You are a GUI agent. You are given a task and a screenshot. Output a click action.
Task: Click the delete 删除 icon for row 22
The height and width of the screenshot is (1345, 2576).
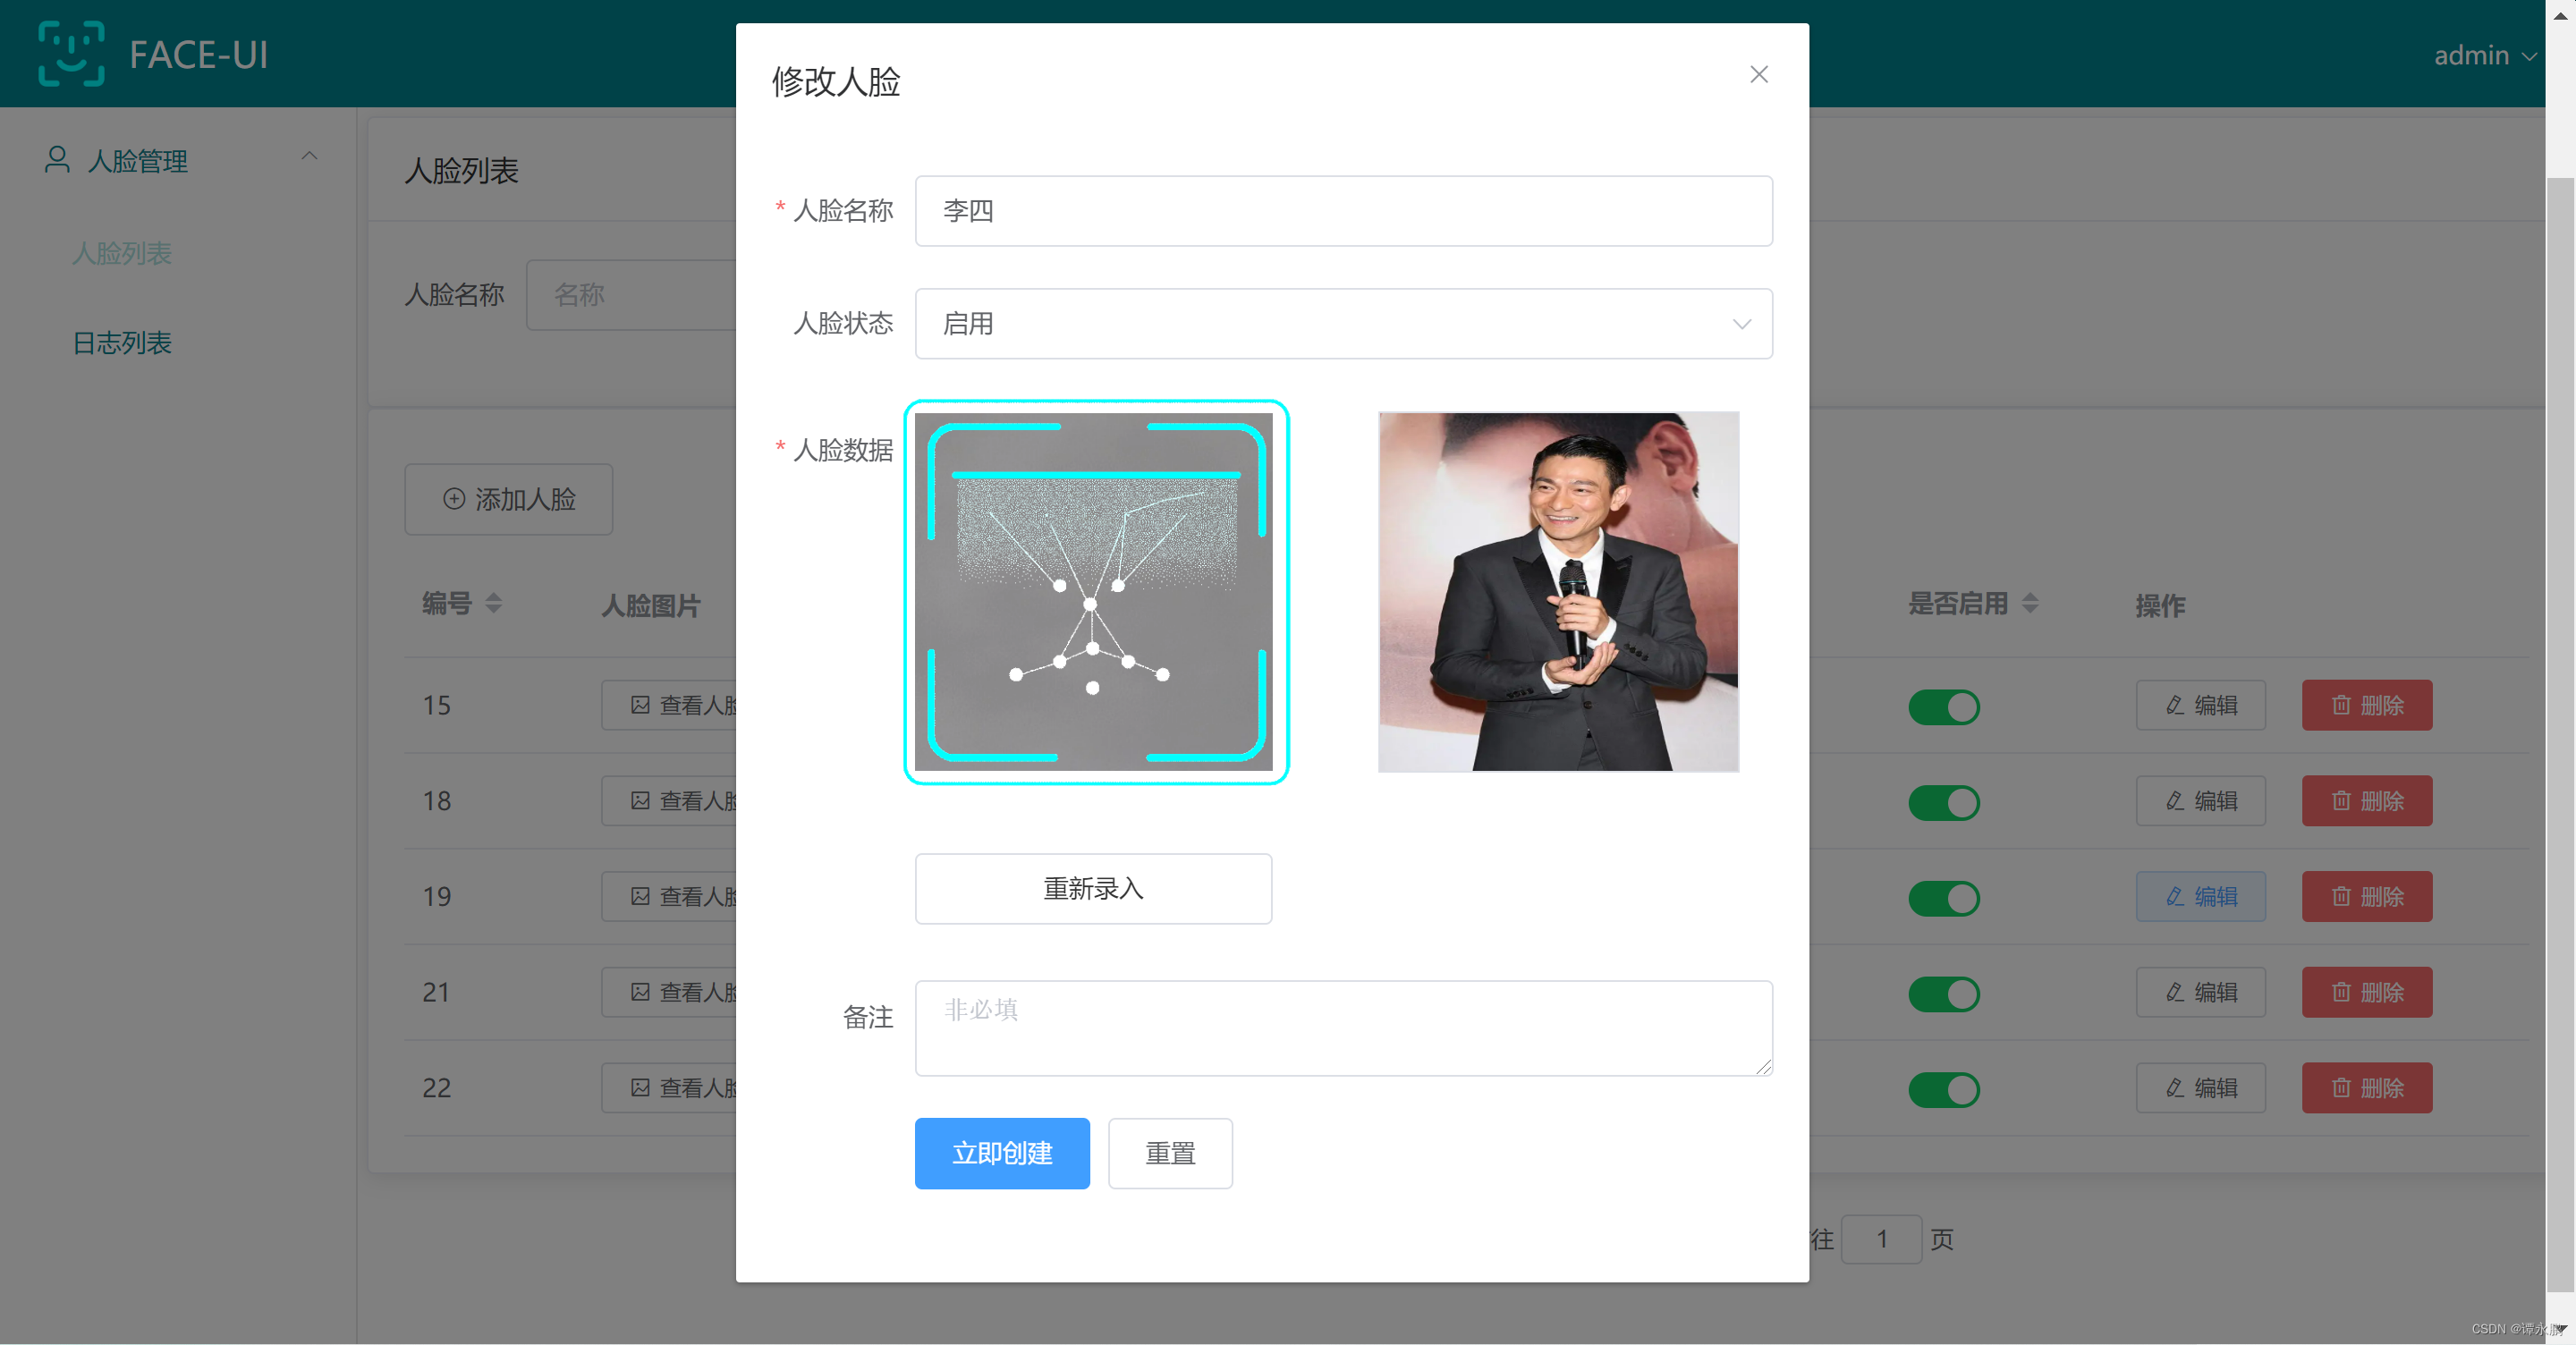coord(2370,1088)
